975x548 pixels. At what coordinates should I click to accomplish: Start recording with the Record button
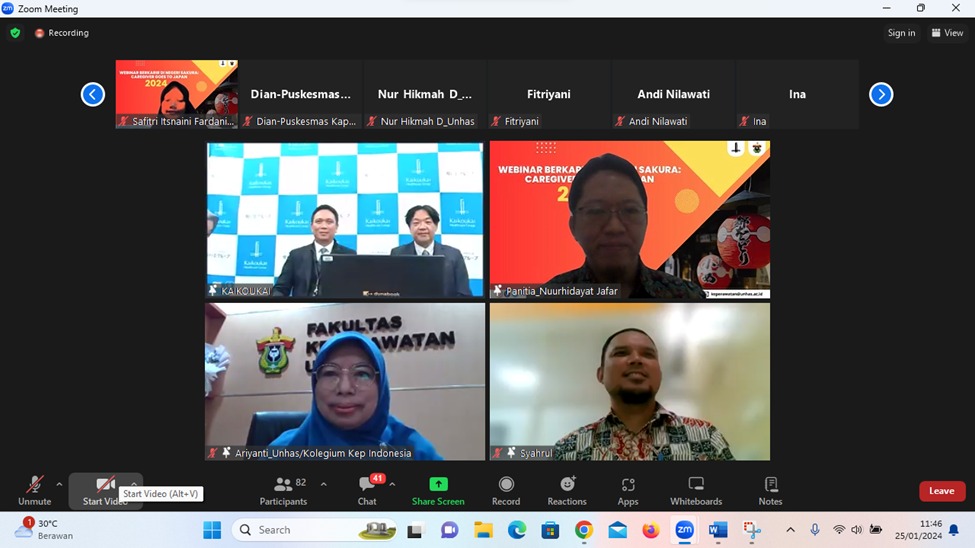506,489
